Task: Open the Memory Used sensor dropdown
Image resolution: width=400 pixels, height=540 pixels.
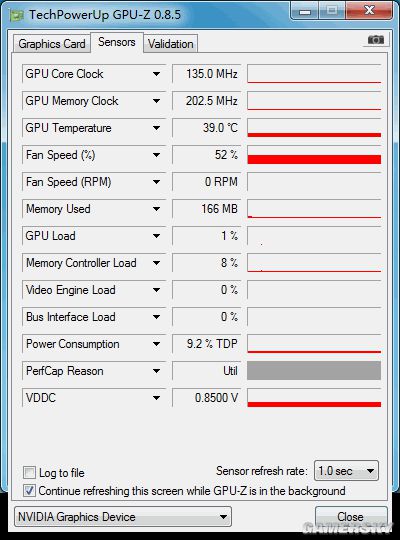Action: coord(156,209)
